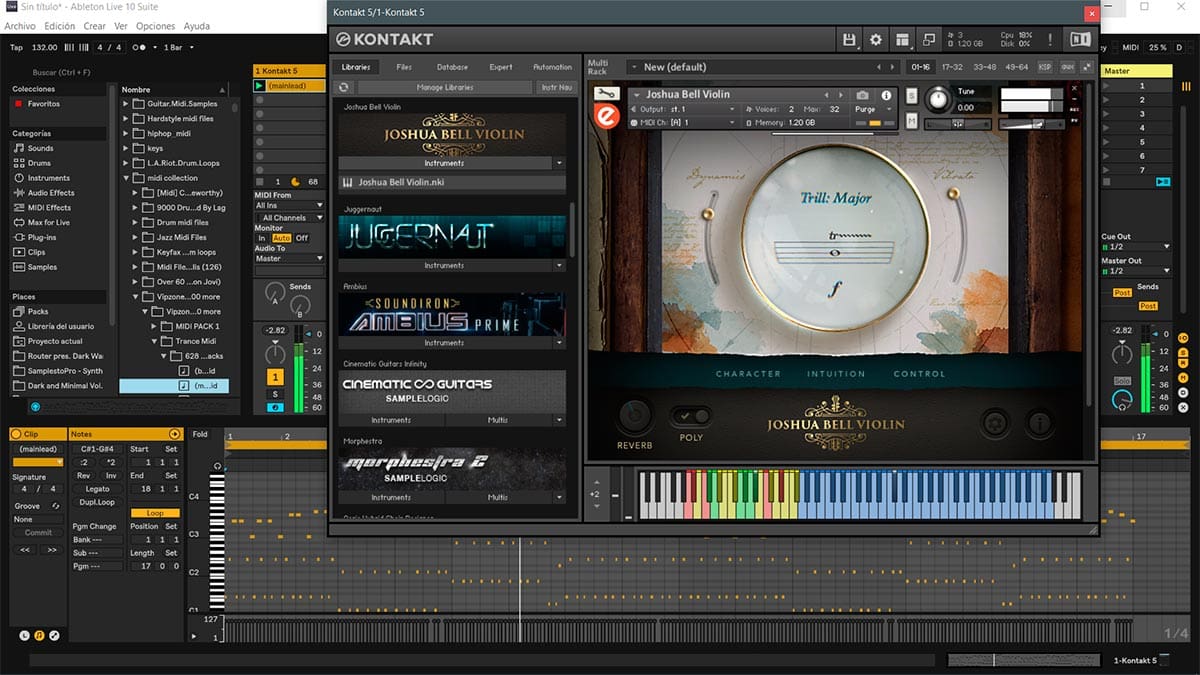Open the Crear menu
Screen dimensions: 1200x675
(94, 26)
